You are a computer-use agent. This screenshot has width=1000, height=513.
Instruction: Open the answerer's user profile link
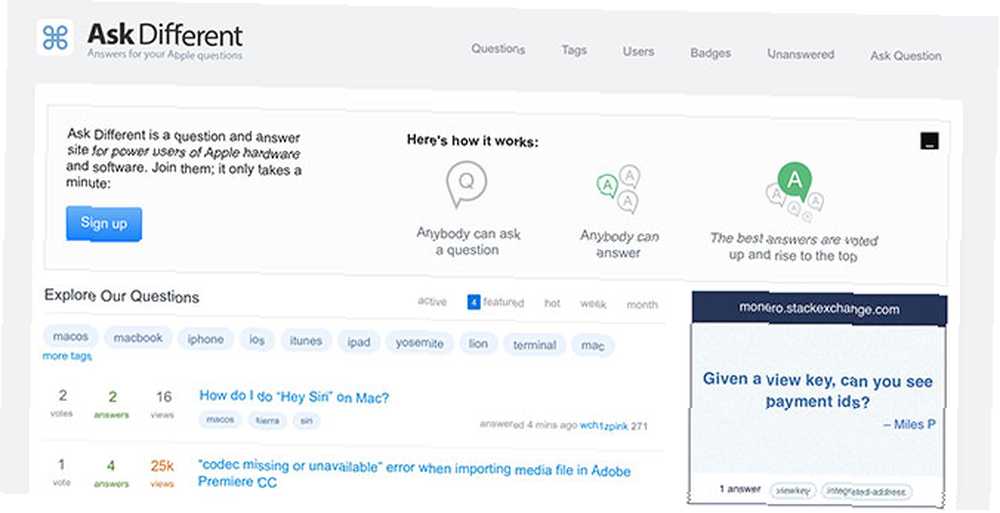click(x=603, y=426)
